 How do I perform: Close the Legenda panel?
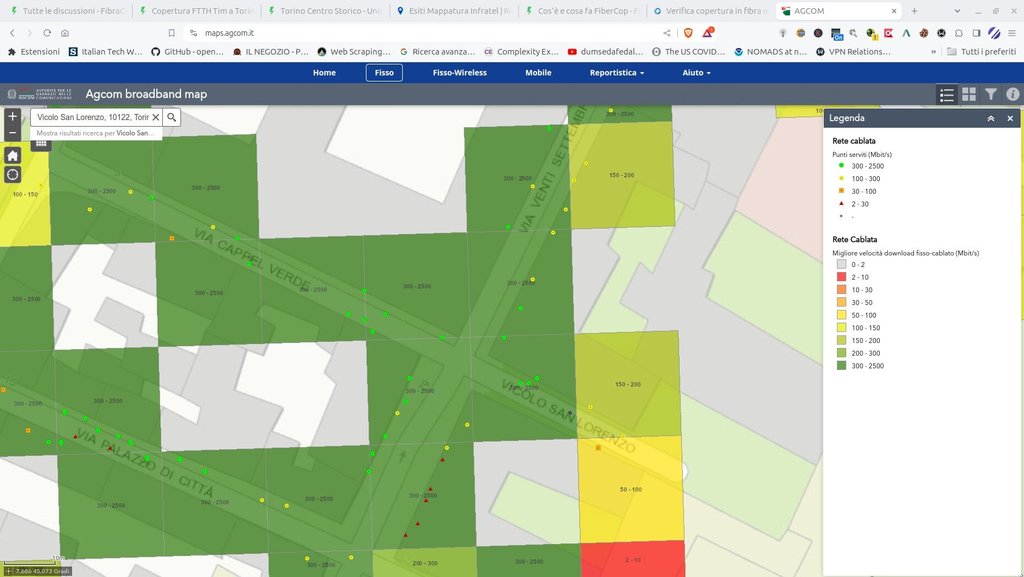click(1009, 118)
